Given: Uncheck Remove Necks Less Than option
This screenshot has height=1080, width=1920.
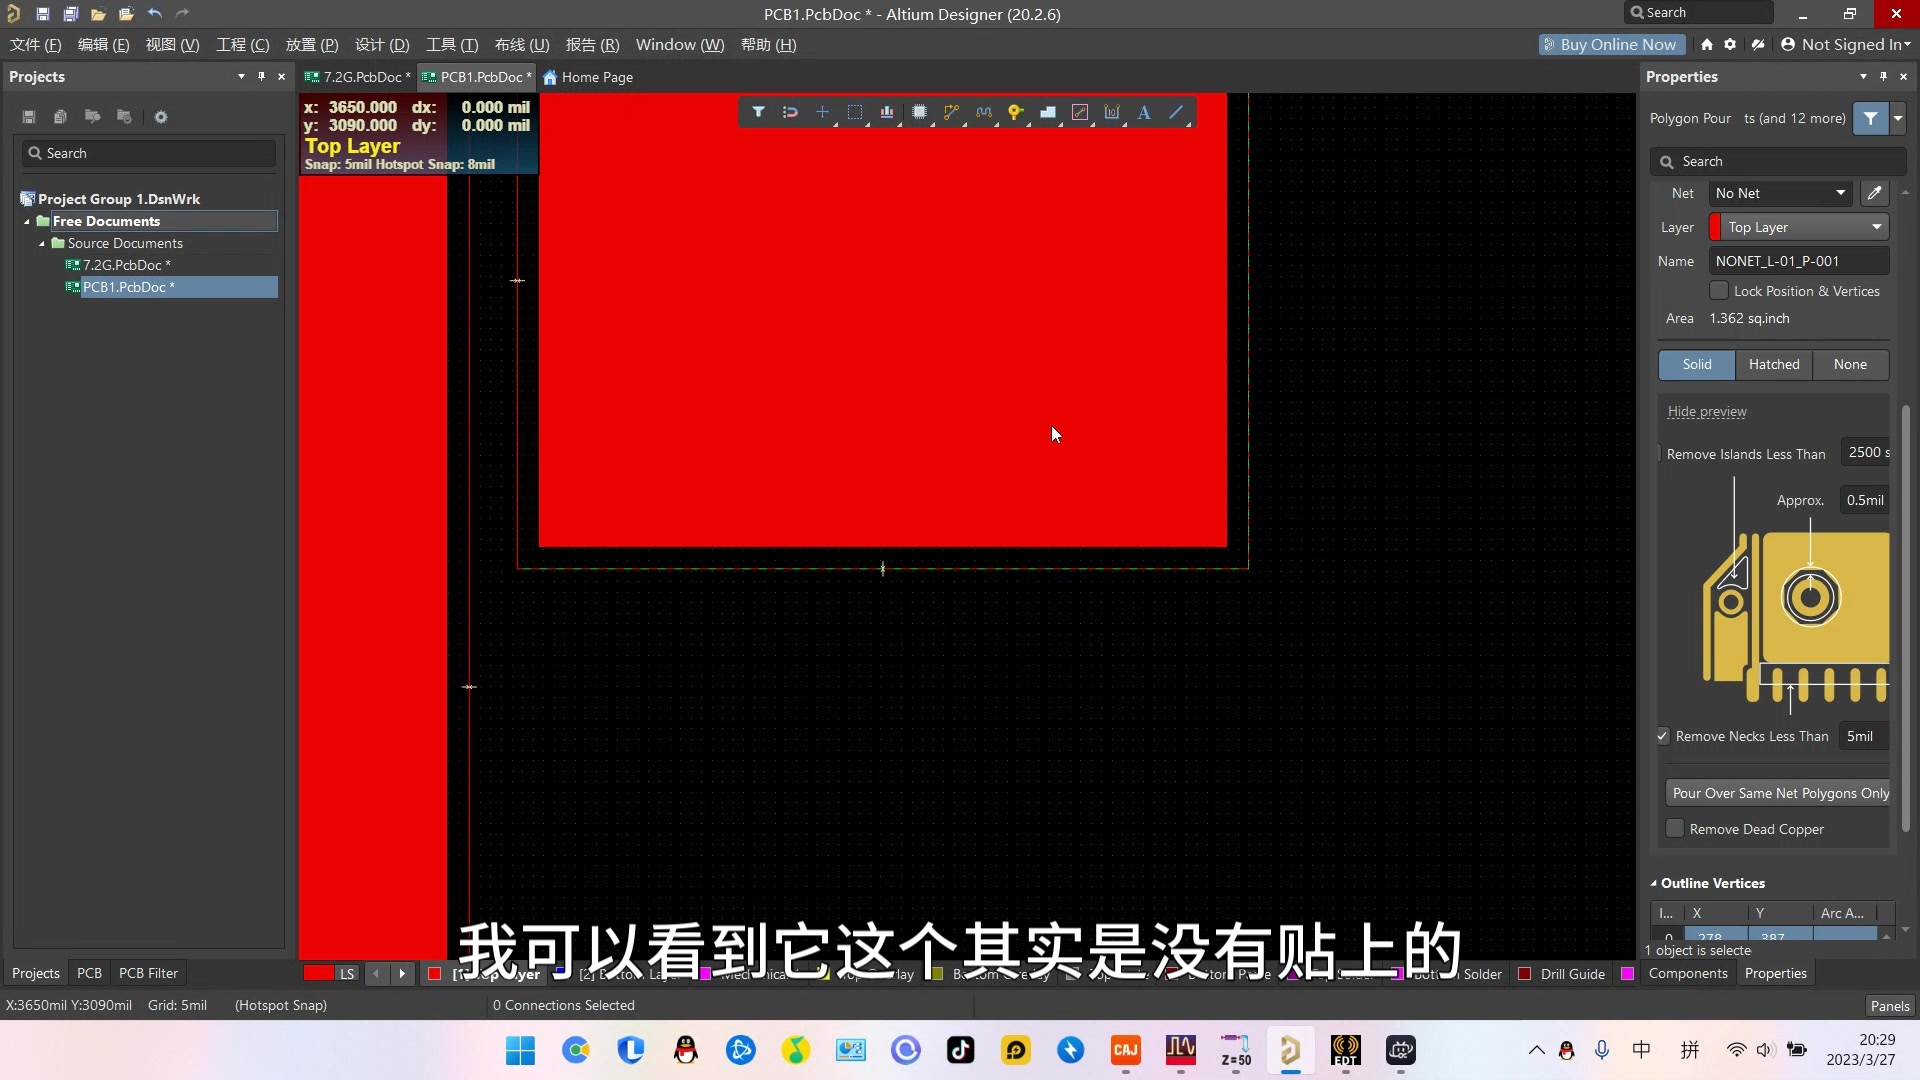Looking at the screenshot, I should [1663, 736].
